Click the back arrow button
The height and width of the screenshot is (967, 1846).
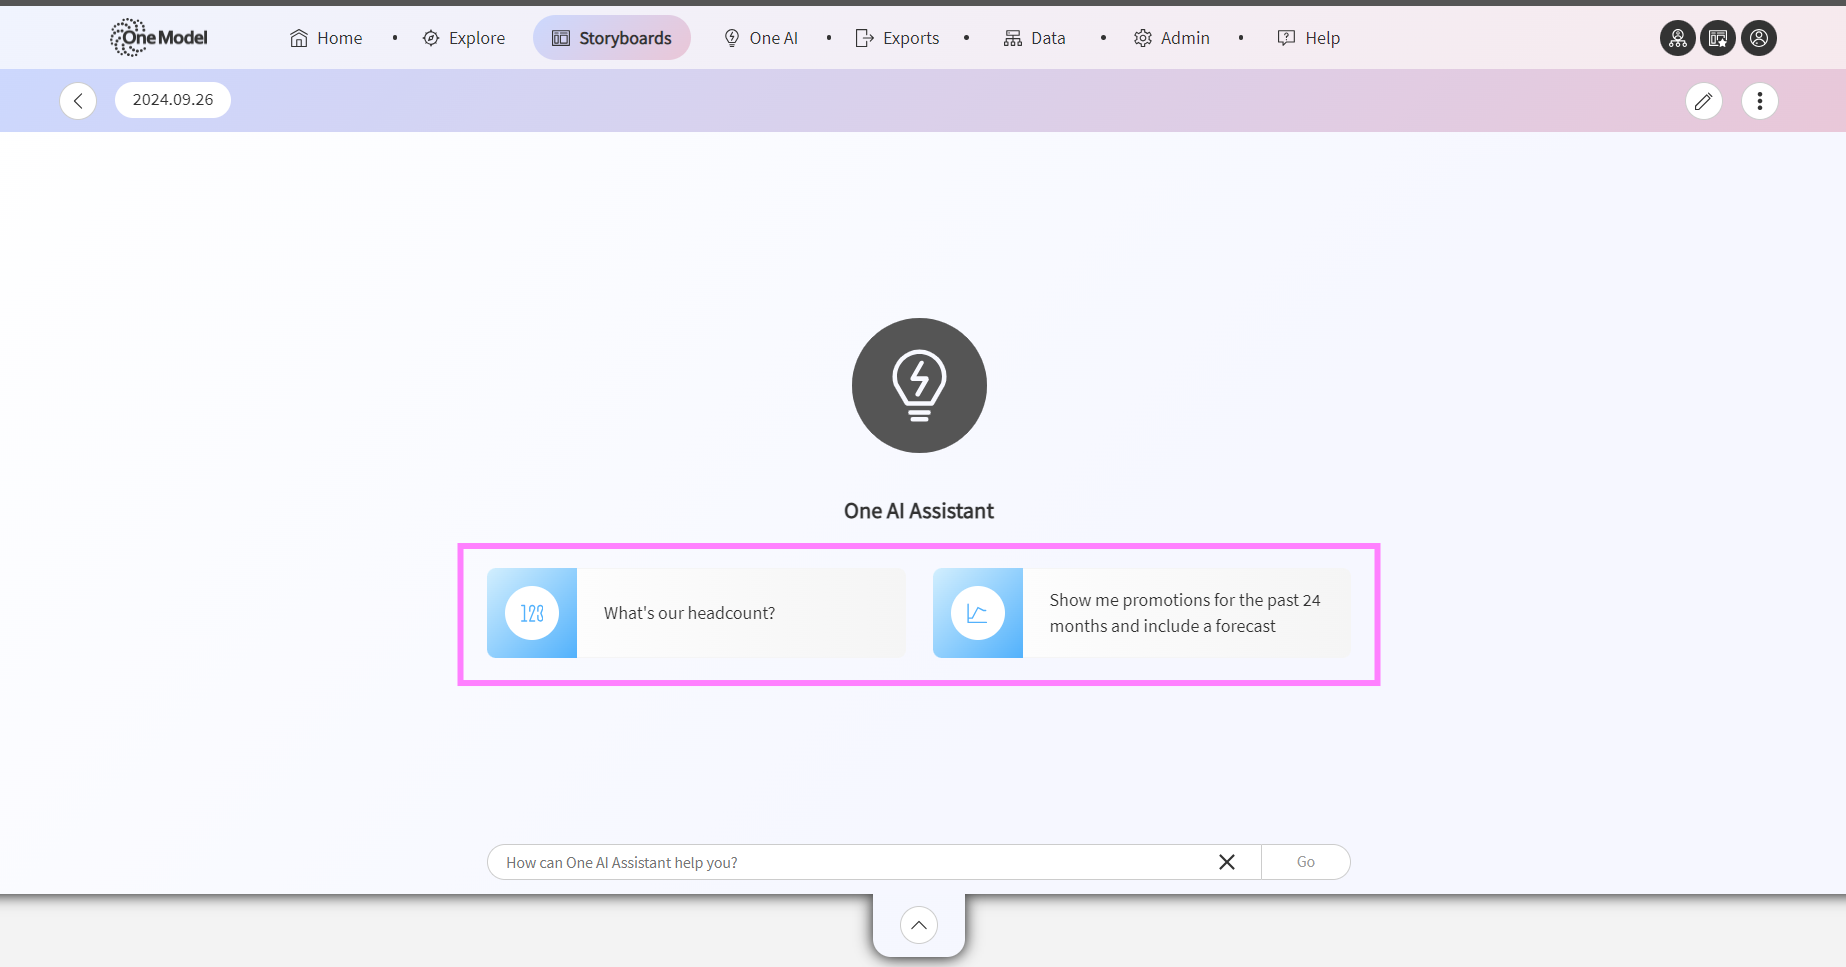tap(78, 101)
